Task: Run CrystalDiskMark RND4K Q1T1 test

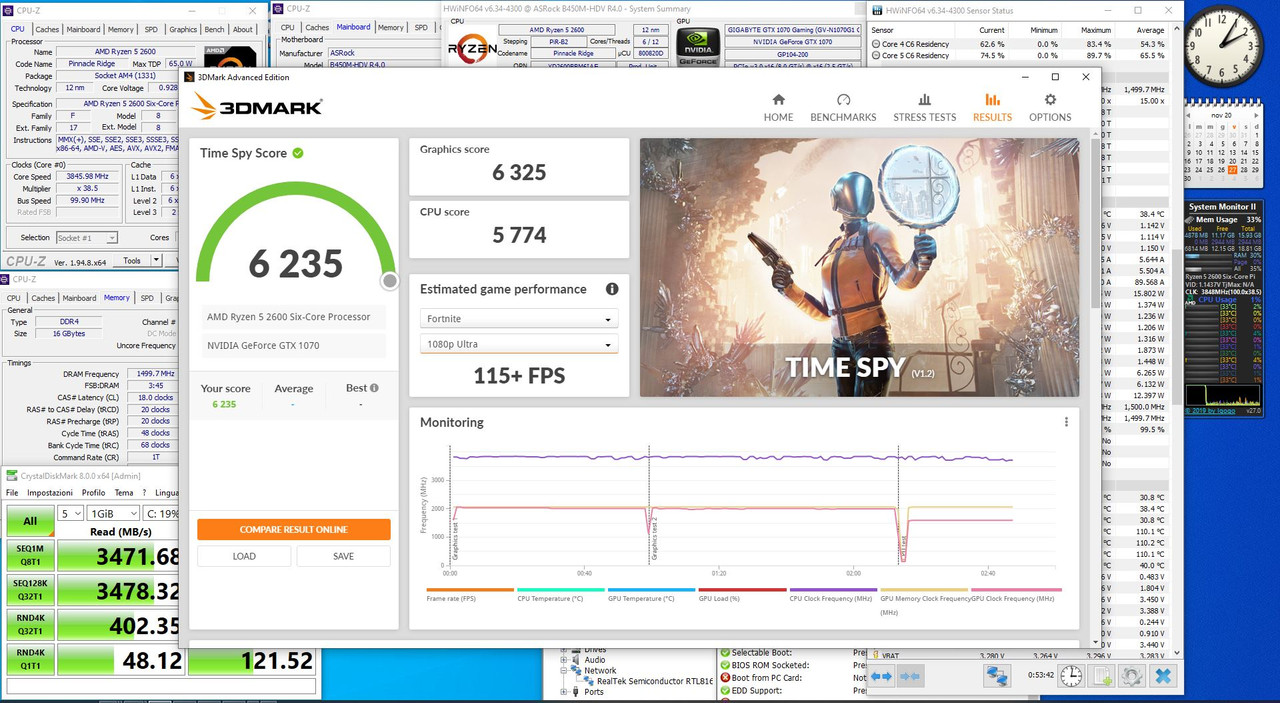Action: (30, 660)
